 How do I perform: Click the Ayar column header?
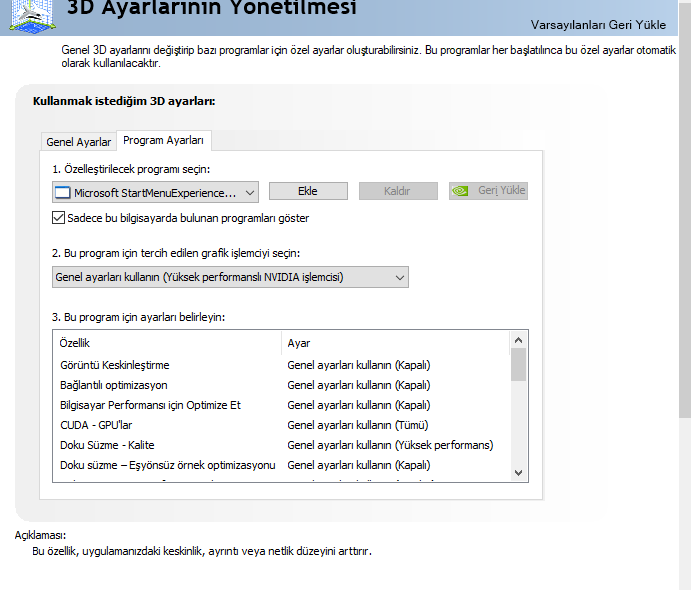coord(299,343)
